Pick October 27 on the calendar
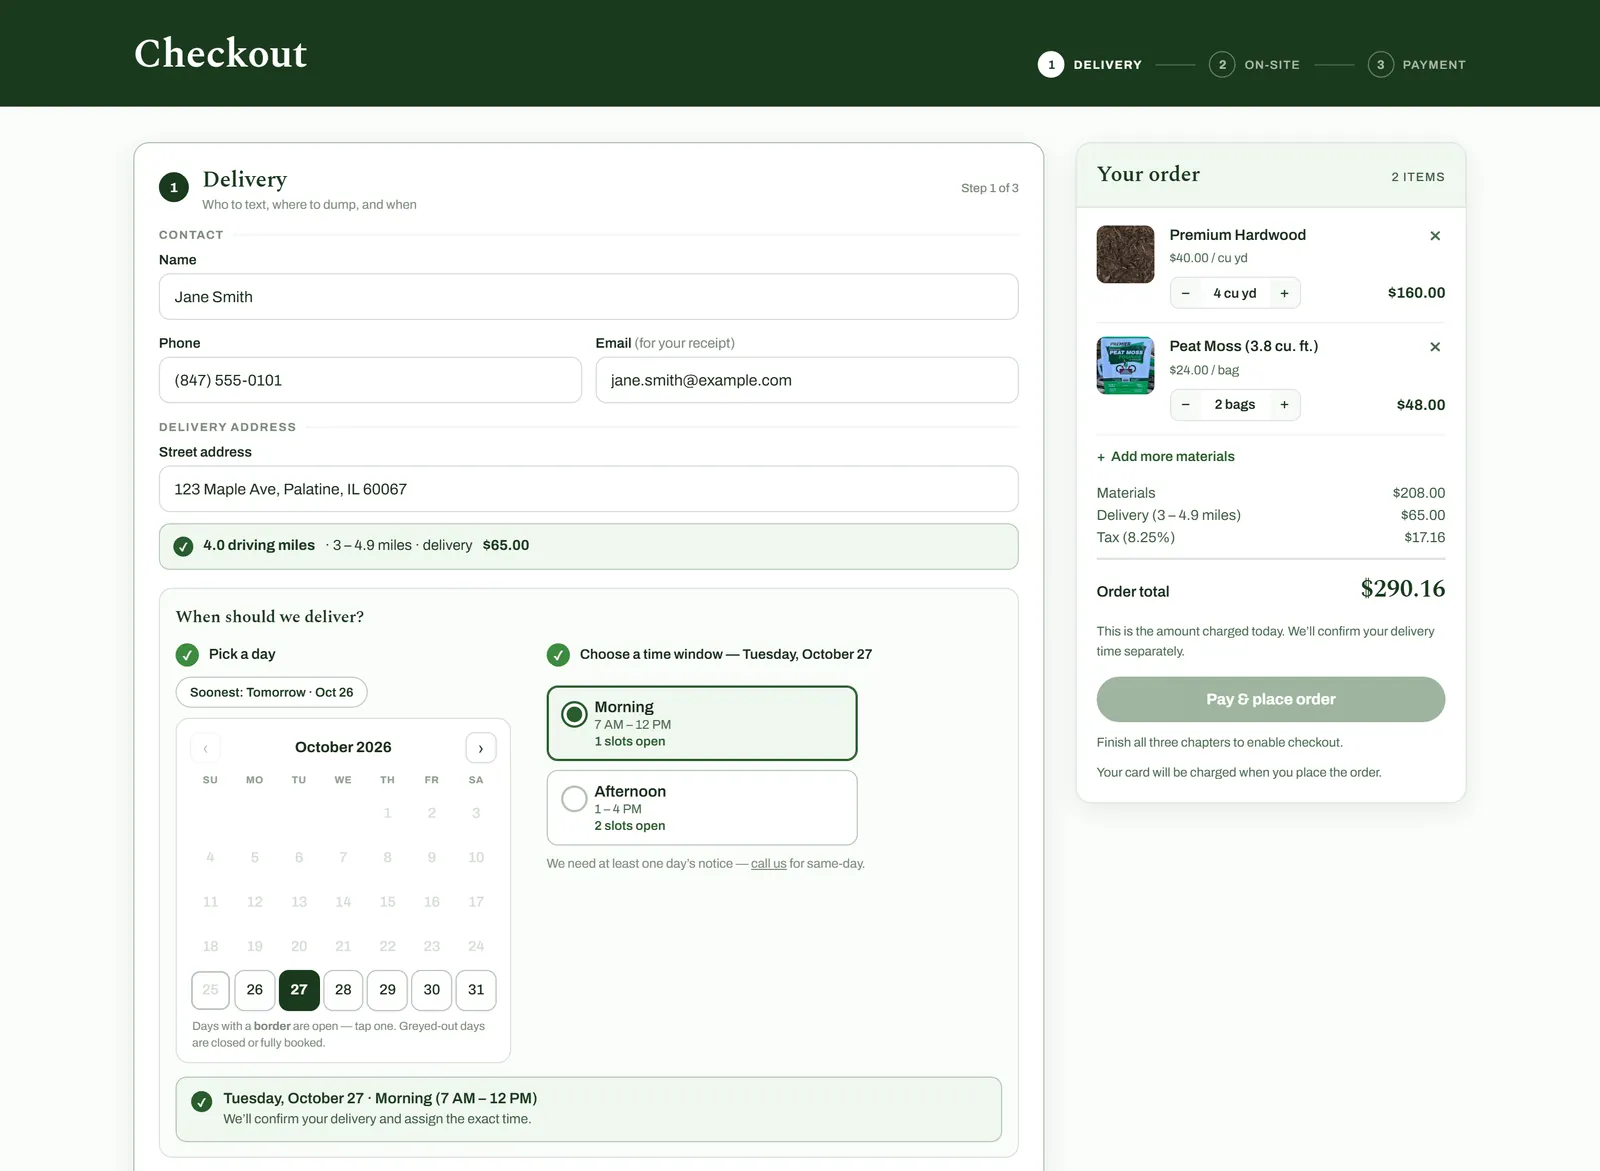This screenshot has height=1171, width=1600. coord(299,990)
